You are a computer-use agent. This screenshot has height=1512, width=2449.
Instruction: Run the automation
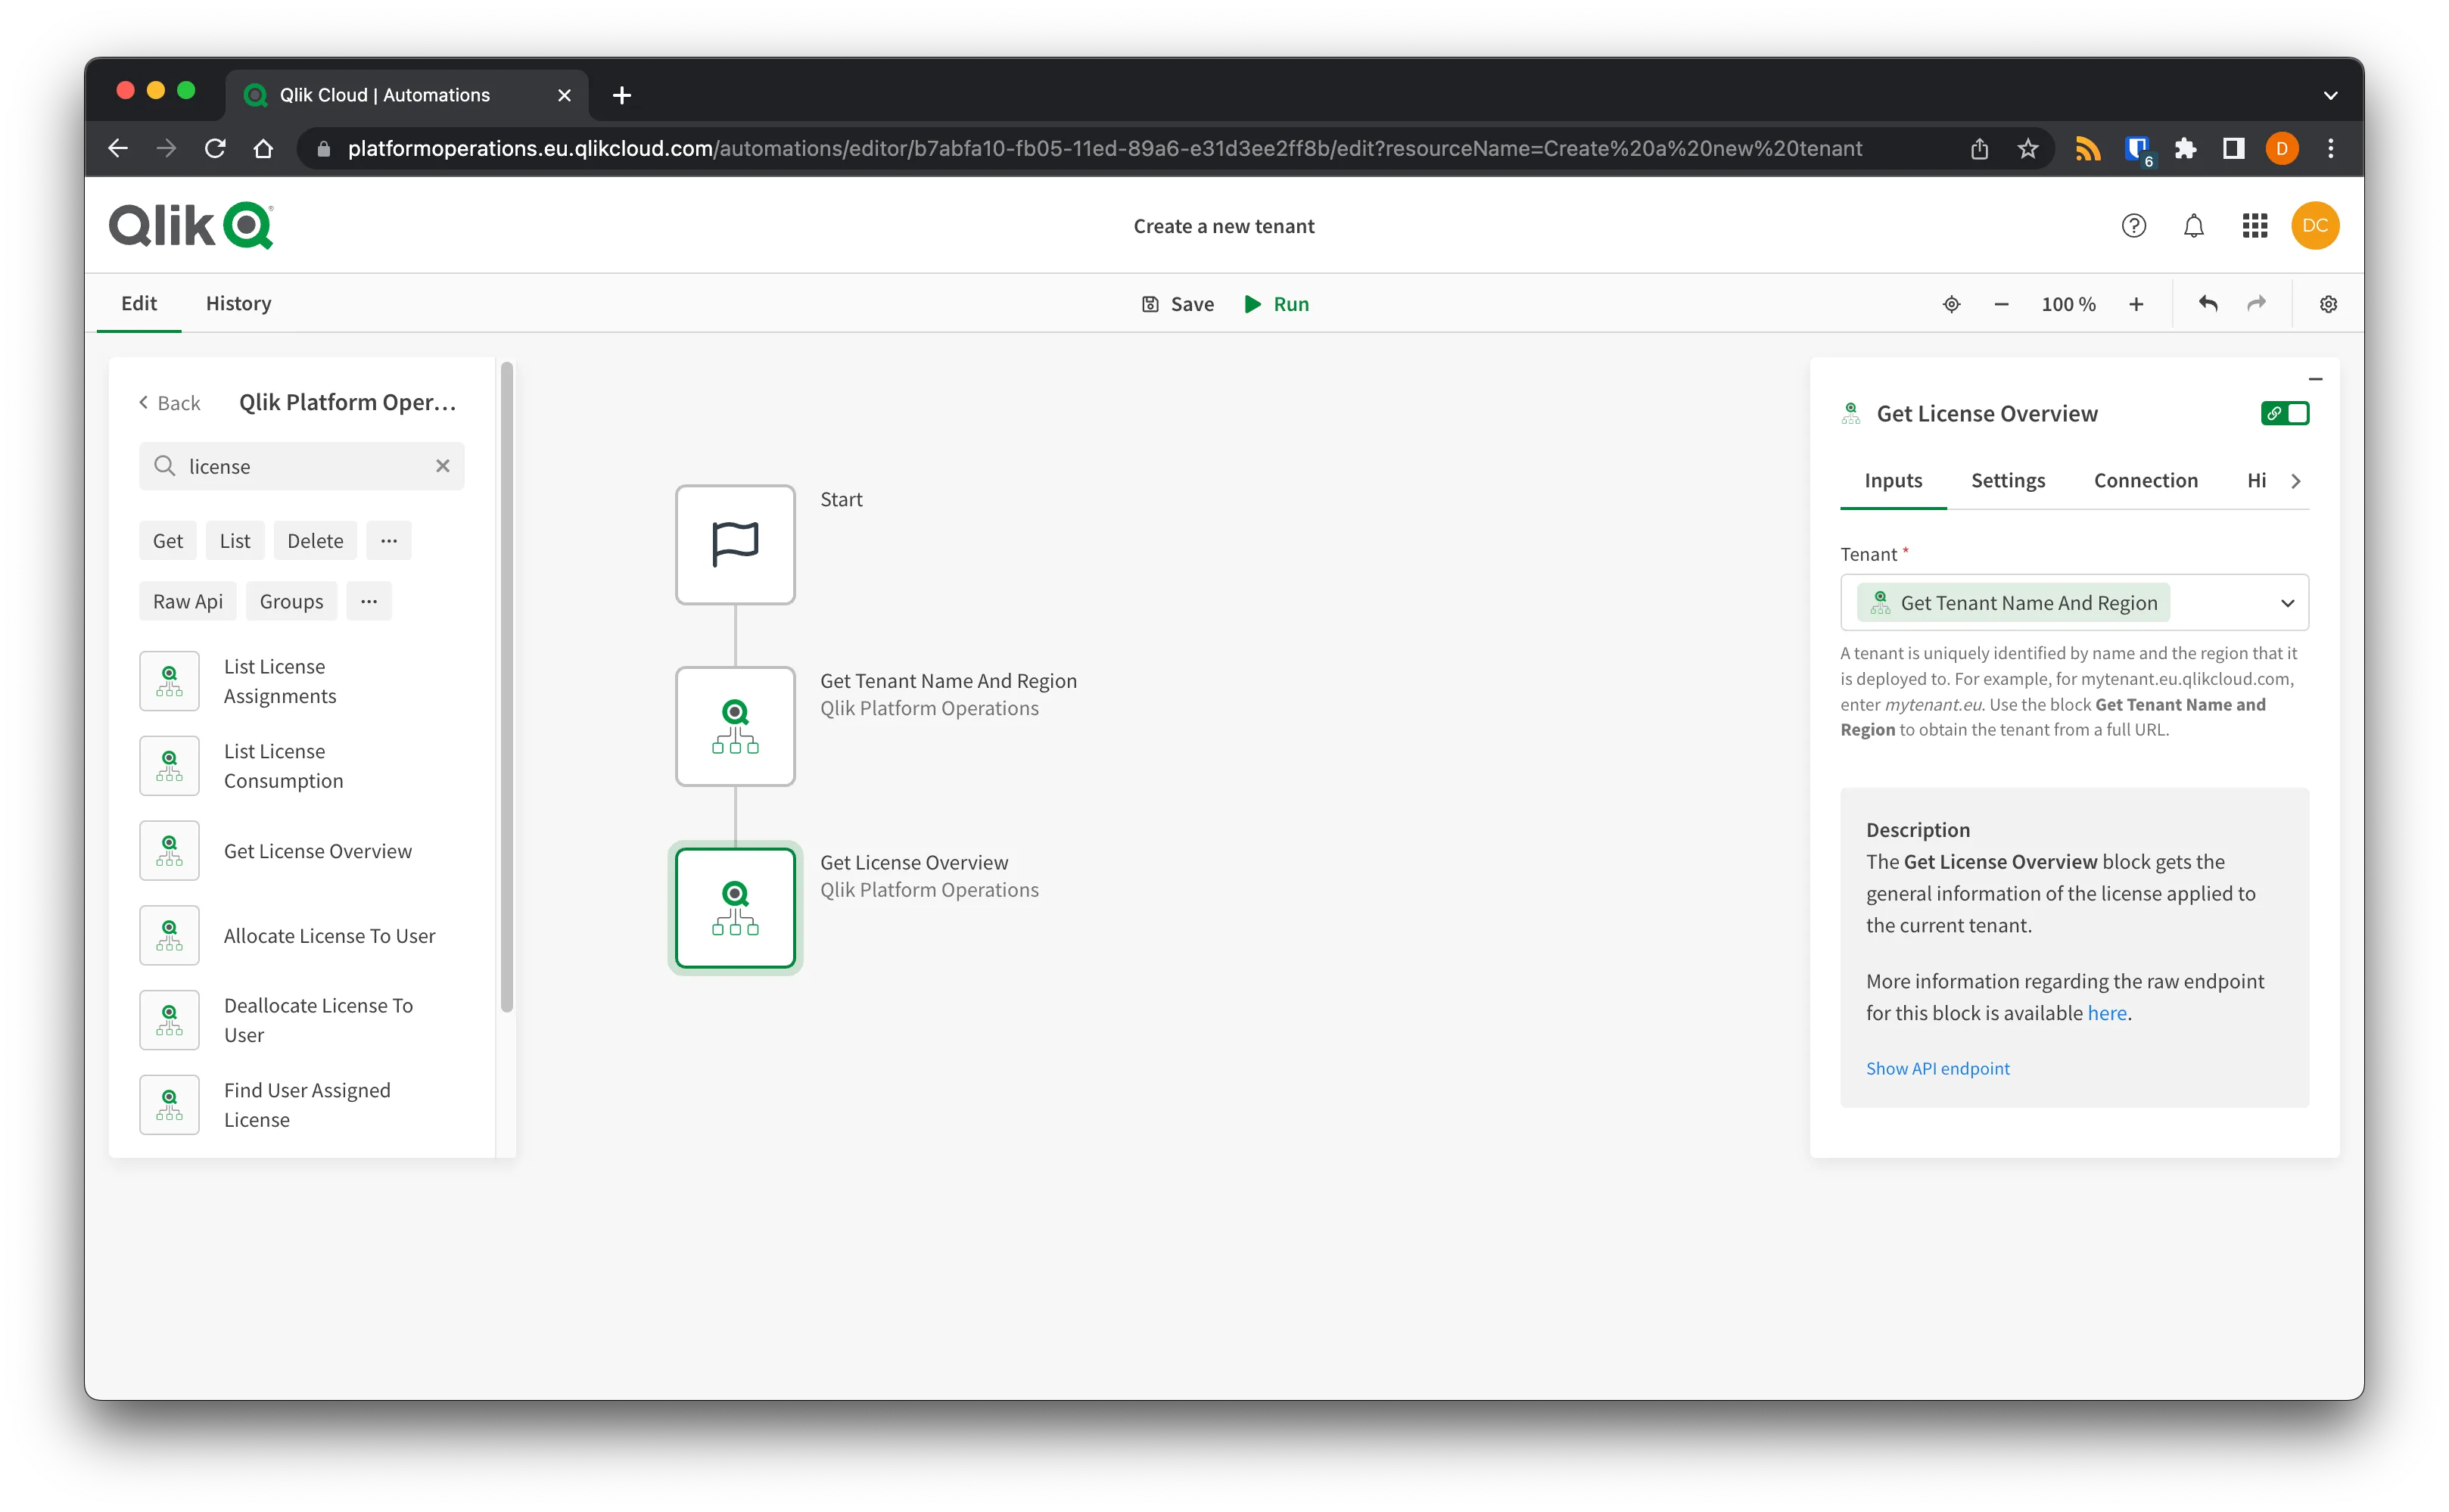click(1277, 304)
